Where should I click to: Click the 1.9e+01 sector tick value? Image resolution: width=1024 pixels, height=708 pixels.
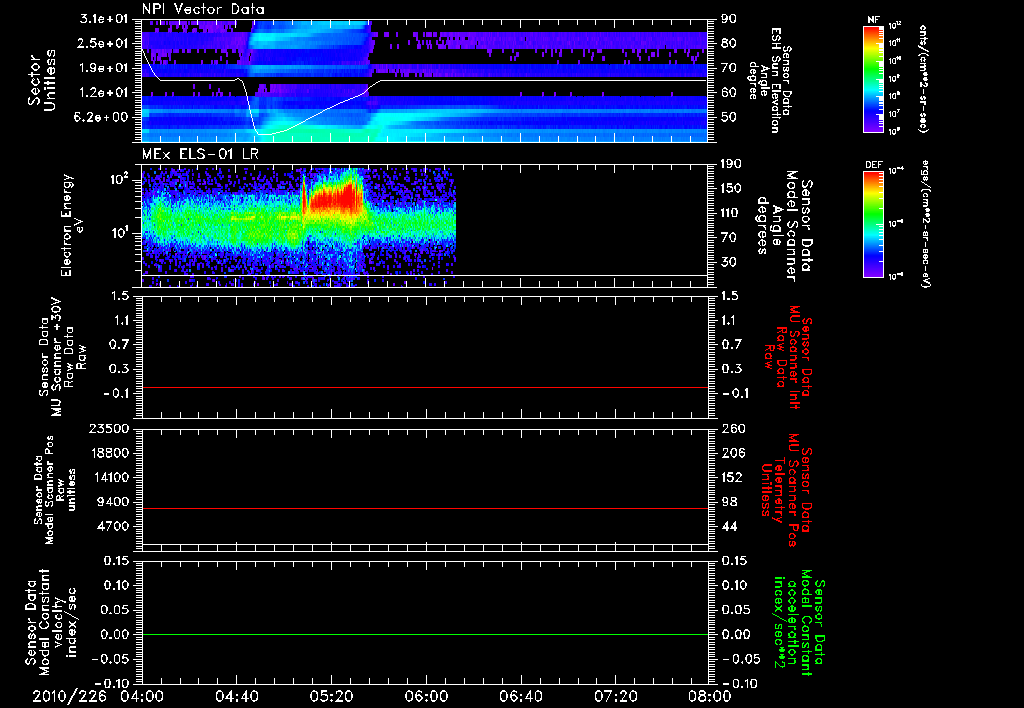pyautogui.click(x=106, y=68)
